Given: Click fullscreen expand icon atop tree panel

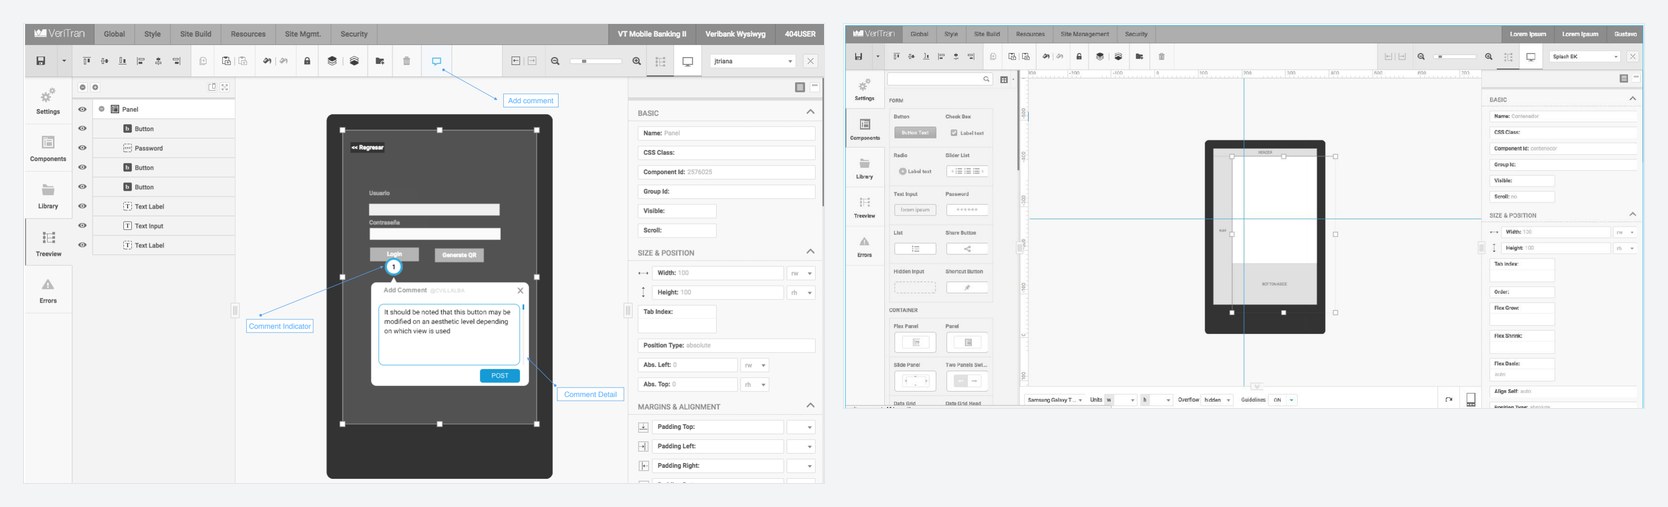Looking at the screenshot, I should point(225,87).
